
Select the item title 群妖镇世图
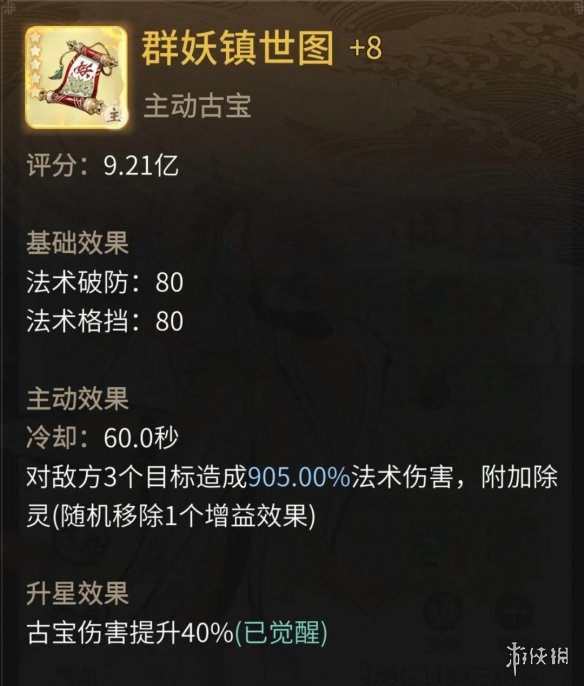(x=238, y=49)
